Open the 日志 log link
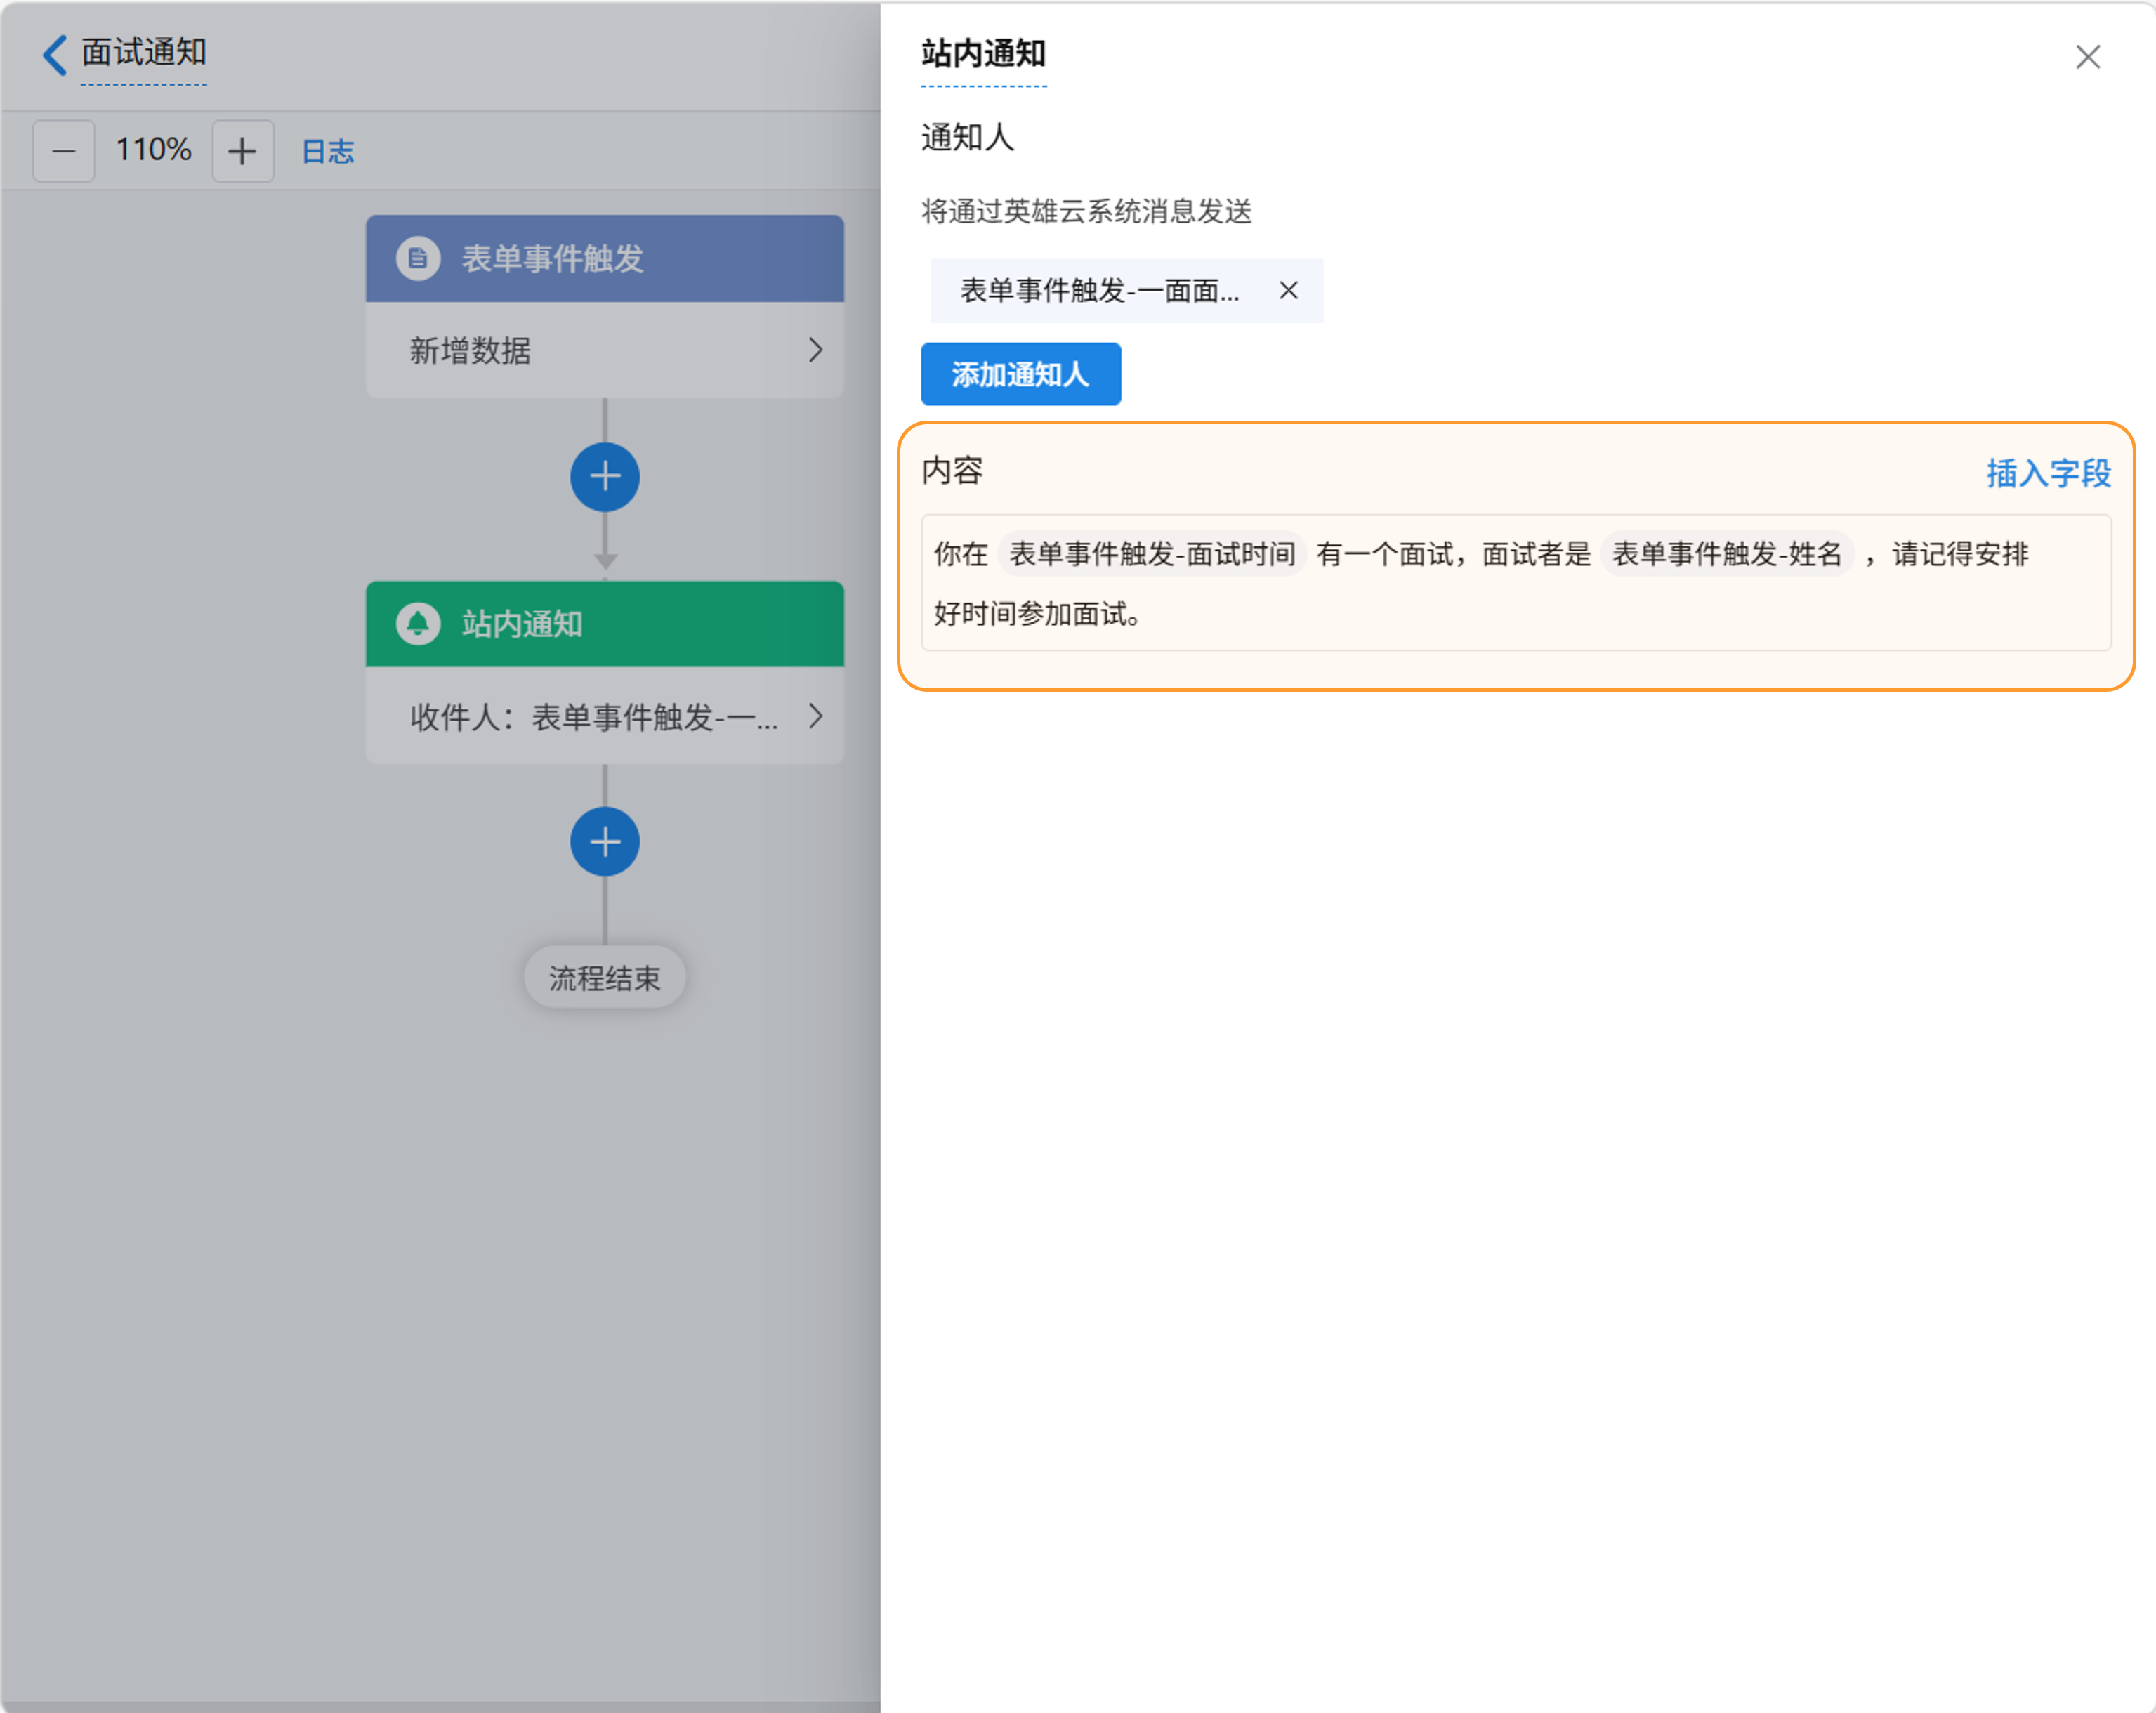The height and width of the screenshot is (1713, 2156). point(327,151)
